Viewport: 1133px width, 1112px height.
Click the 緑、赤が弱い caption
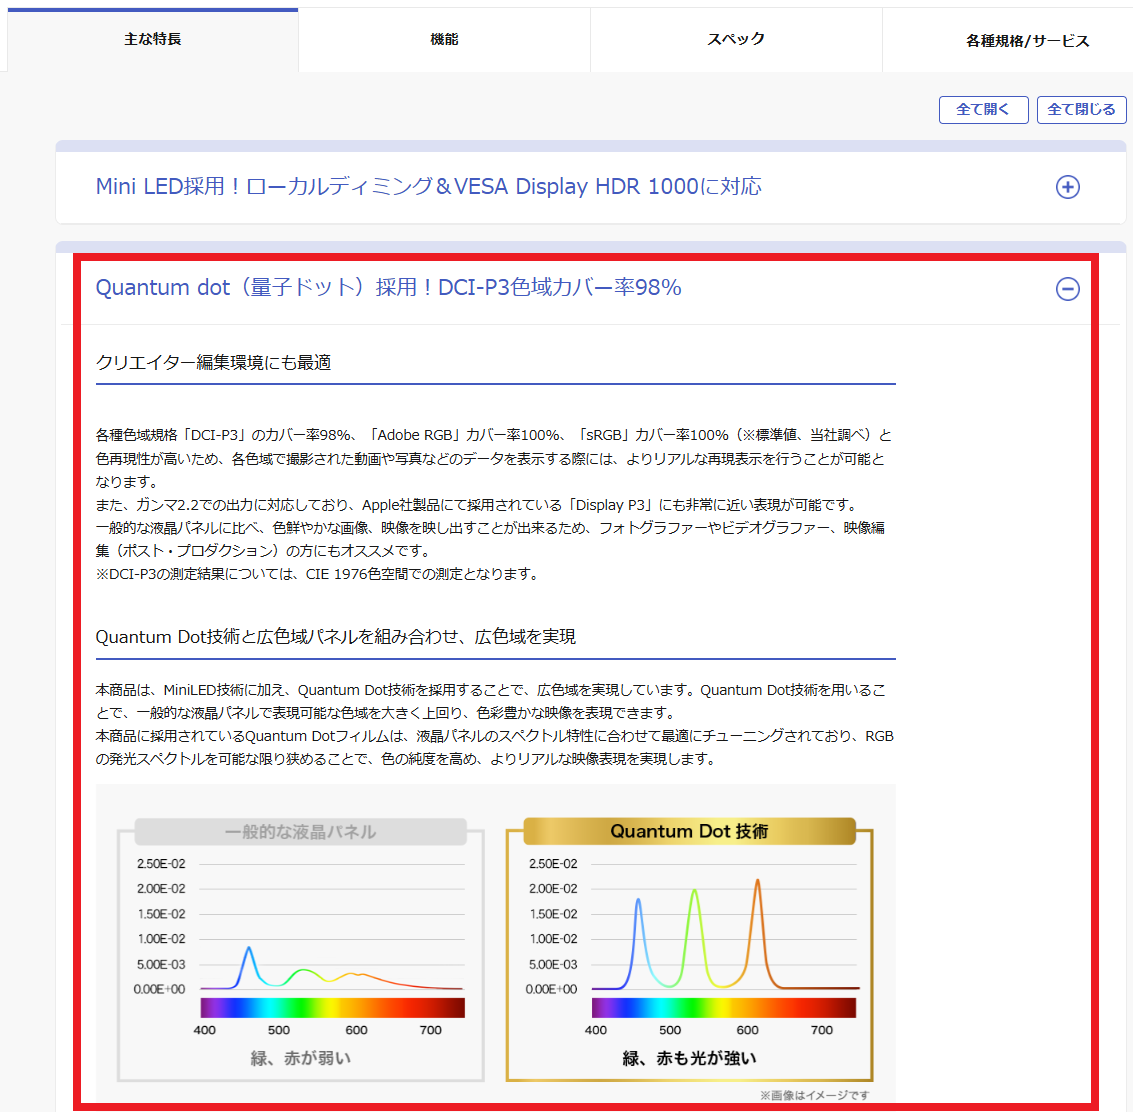coord(300,1058)
